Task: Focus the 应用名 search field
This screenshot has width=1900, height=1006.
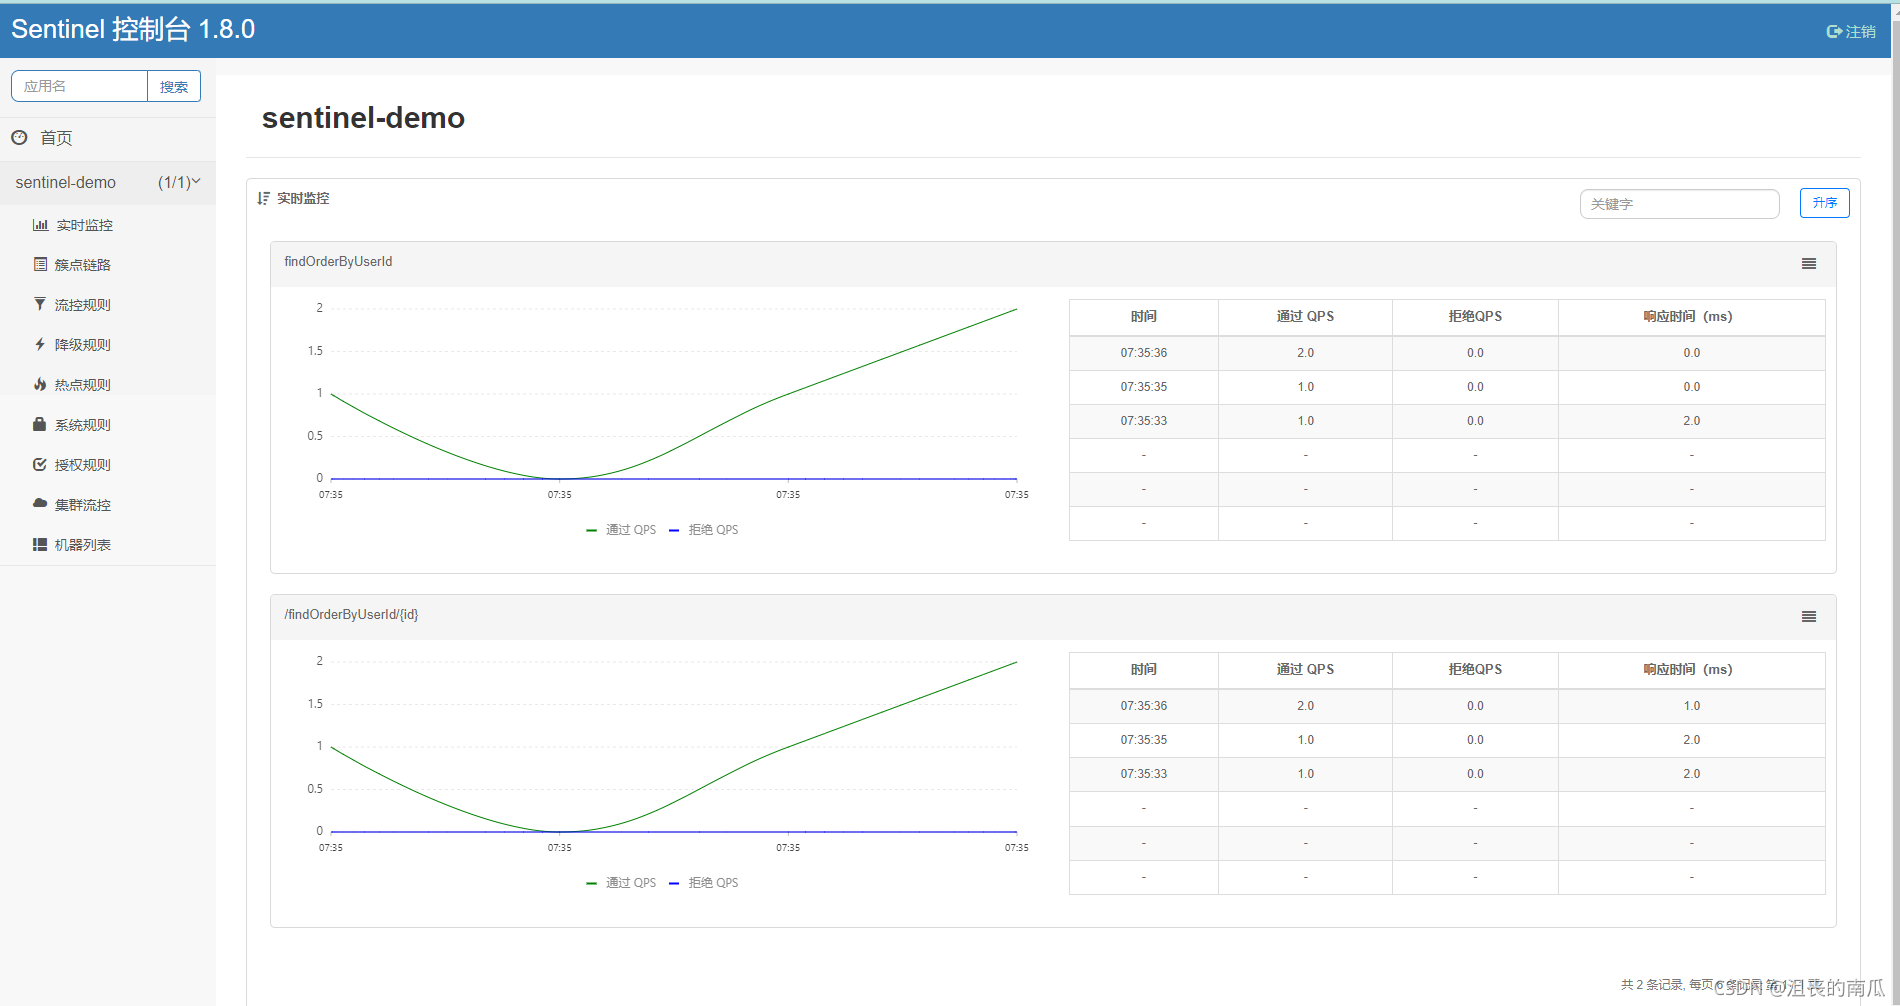Action: tap(79, 86)
